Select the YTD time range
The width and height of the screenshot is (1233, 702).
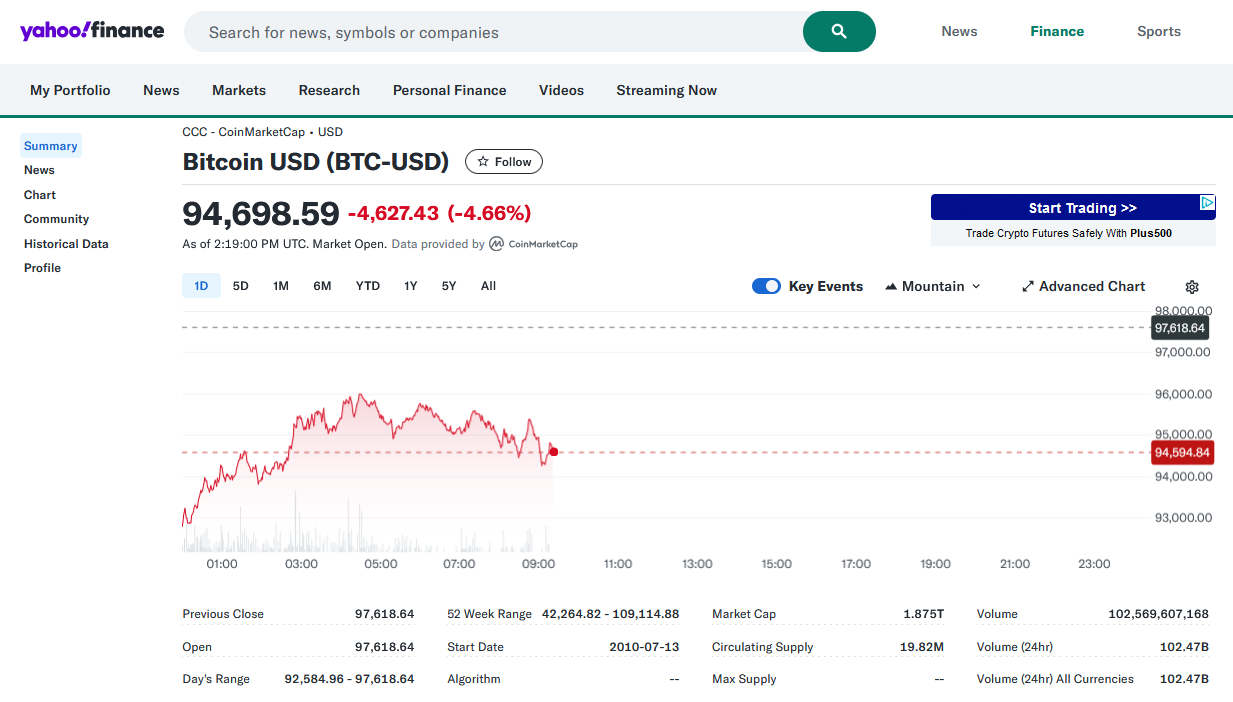point(368,286)
